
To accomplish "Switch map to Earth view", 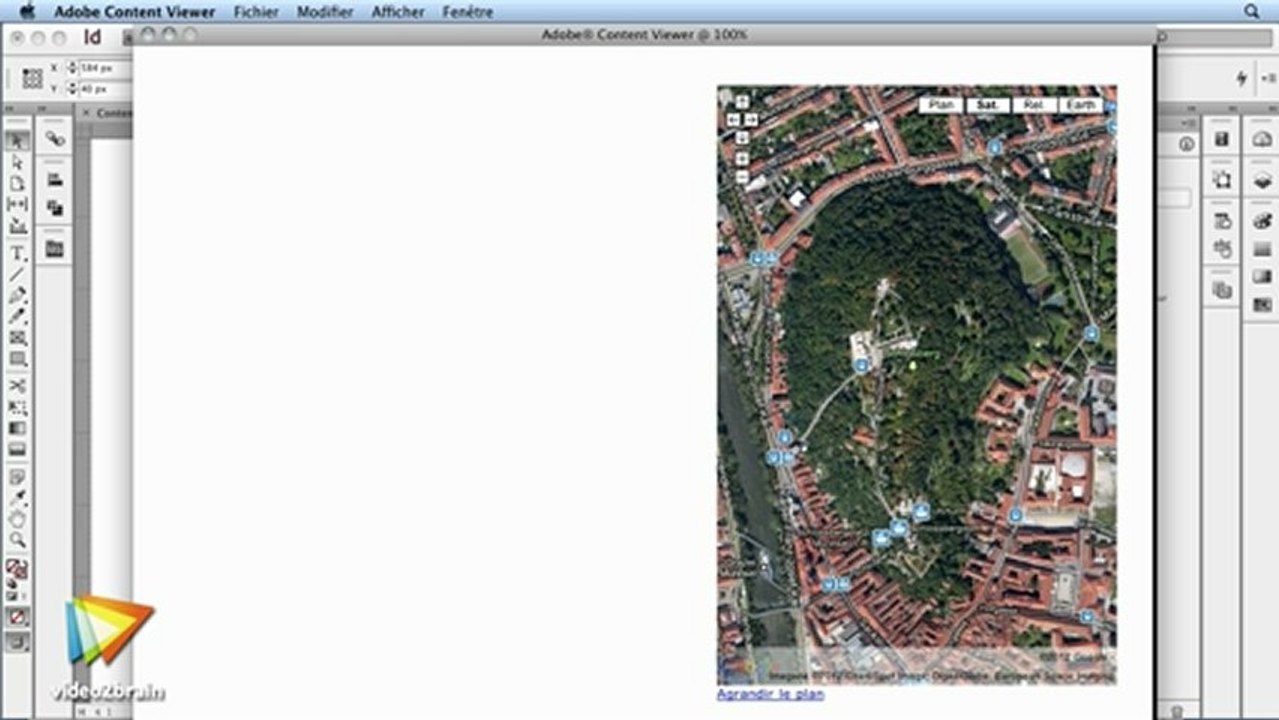I will pyautogui.click(x=1080, y=105).
